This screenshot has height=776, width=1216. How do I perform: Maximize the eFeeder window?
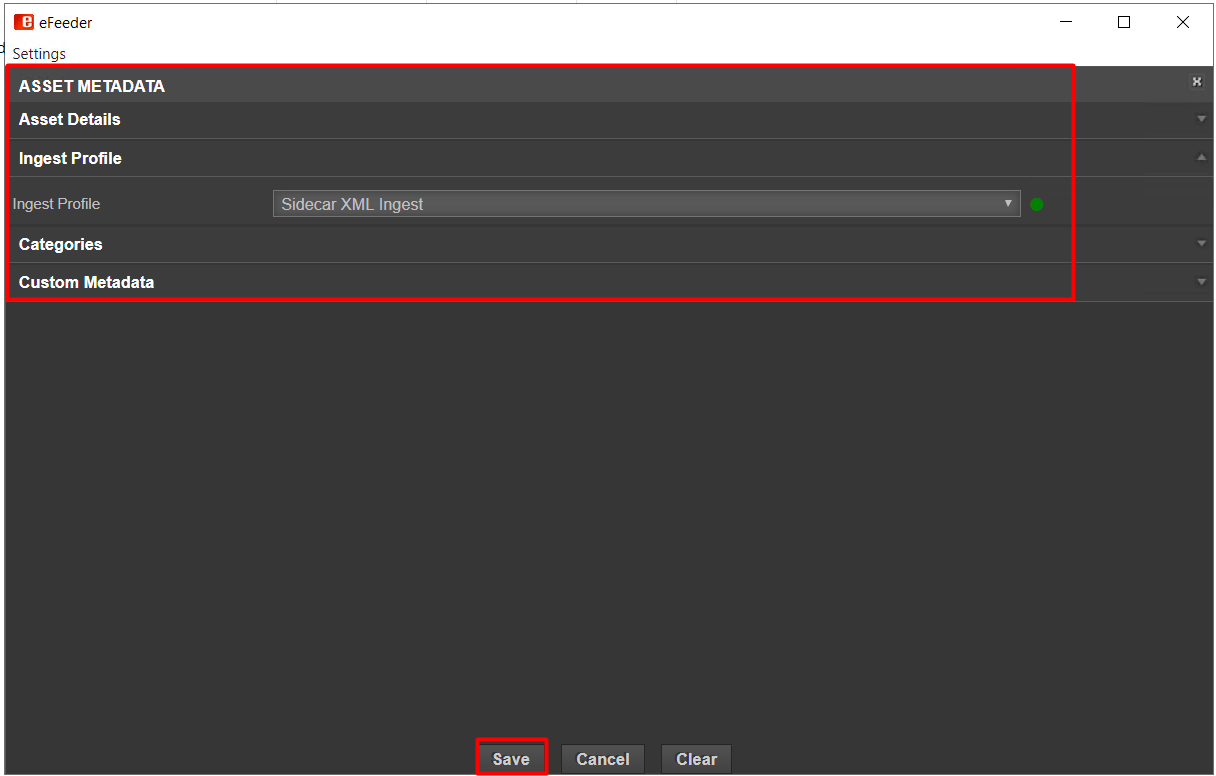pyautogui.click(x=1124, y=22)
